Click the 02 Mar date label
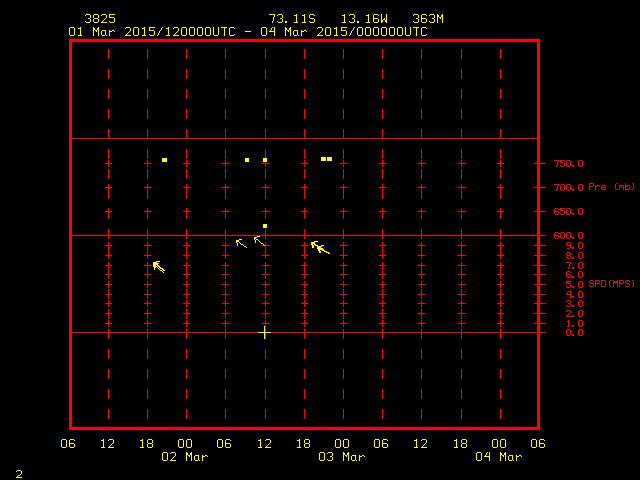Image resolution: width=640 pixels, height=480 pixels. point(185,457)
